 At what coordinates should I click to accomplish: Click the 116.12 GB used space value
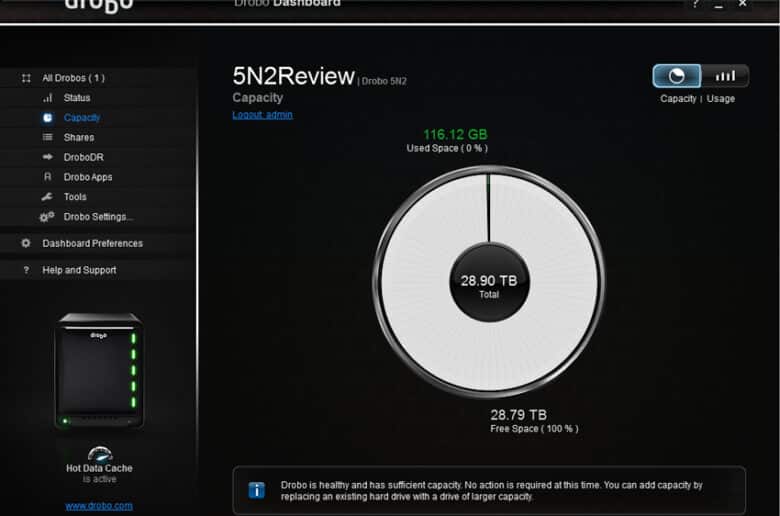coord(455,135)
